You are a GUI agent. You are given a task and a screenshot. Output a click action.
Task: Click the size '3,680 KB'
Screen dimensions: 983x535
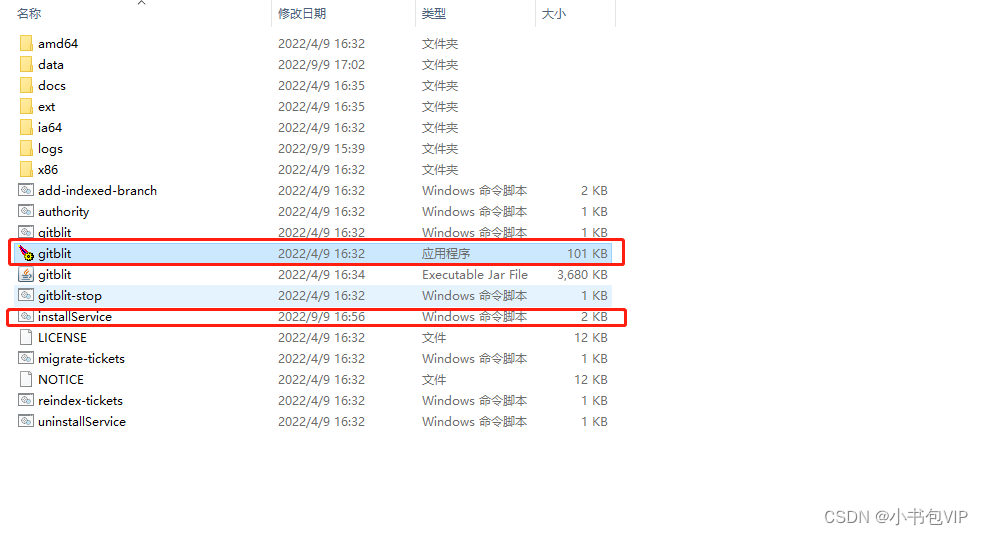point(582,274)
